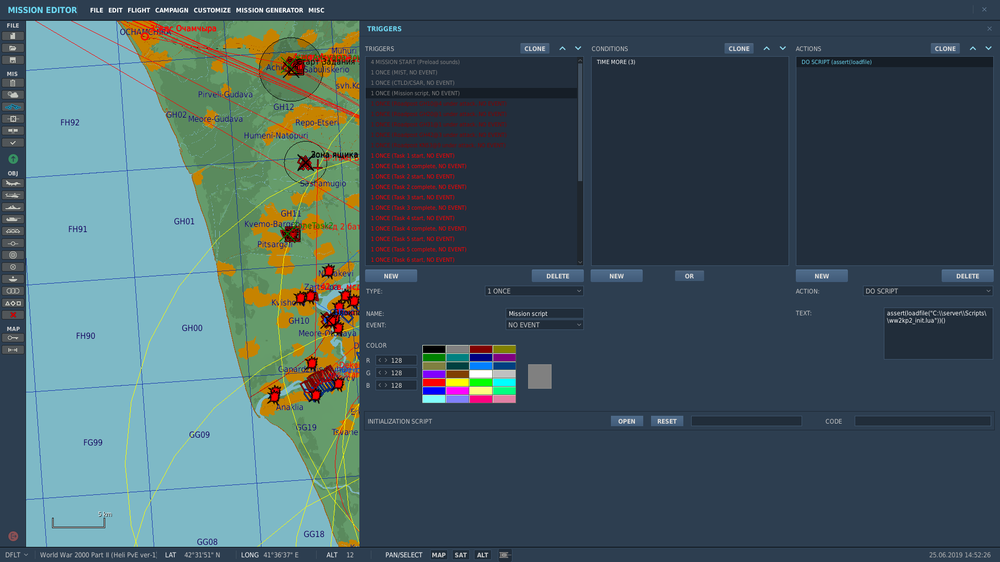Click the NEW button under the triggers list
1000x562 pixels.
pyautogui.click(x=391, y=276)
